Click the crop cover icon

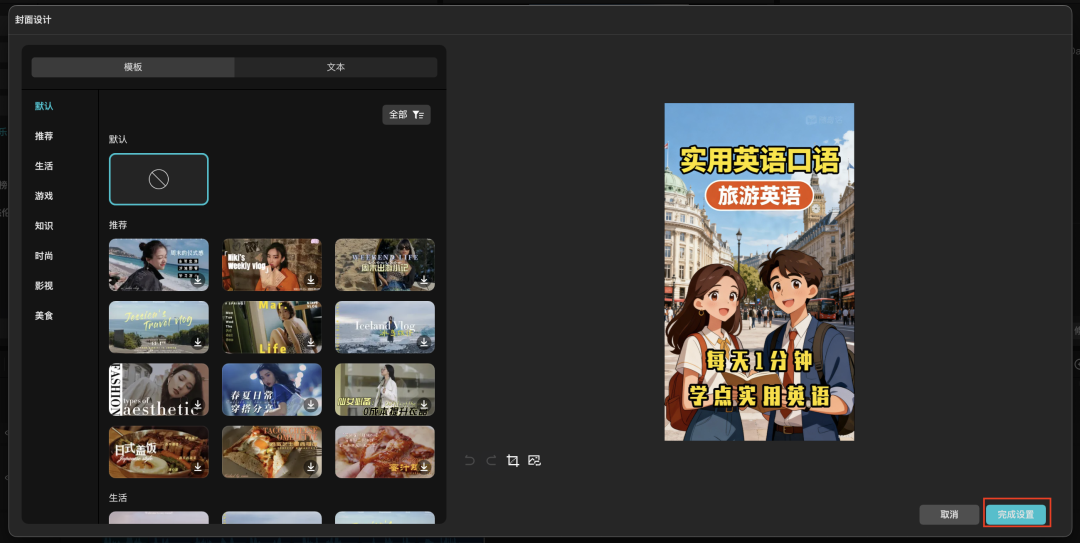point(512,460)
